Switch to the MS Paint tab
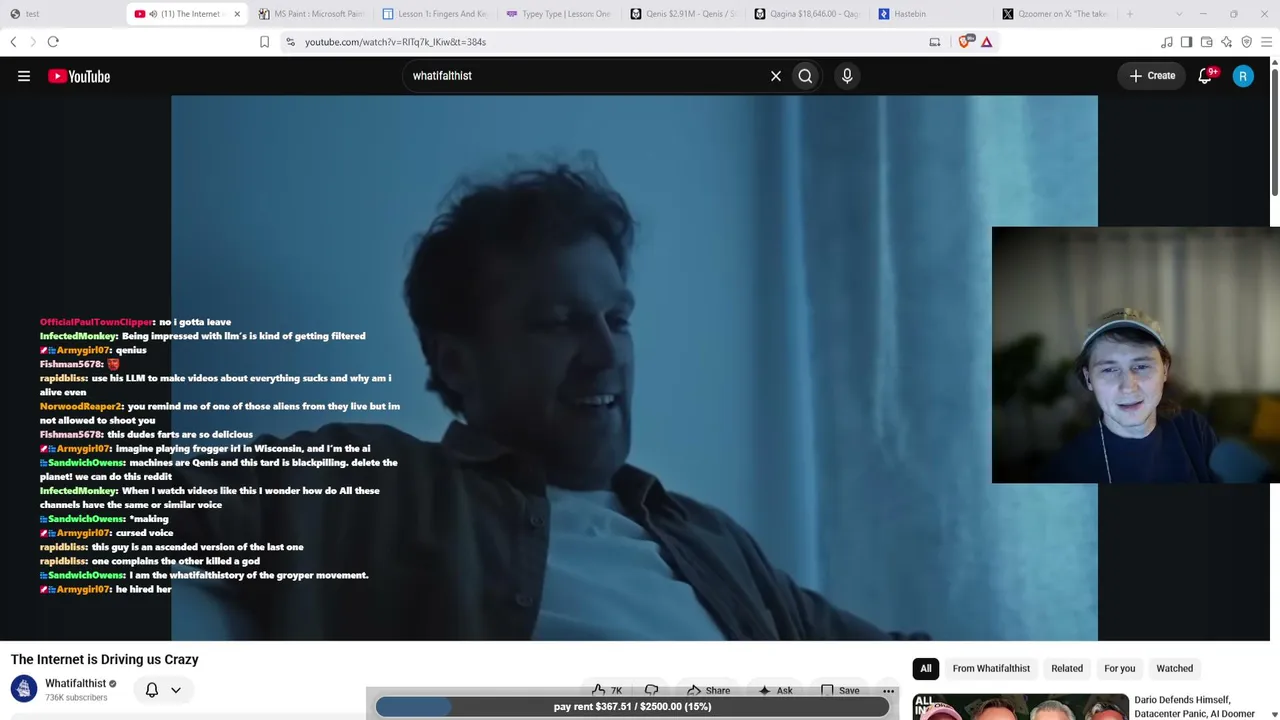 (311, 14)
